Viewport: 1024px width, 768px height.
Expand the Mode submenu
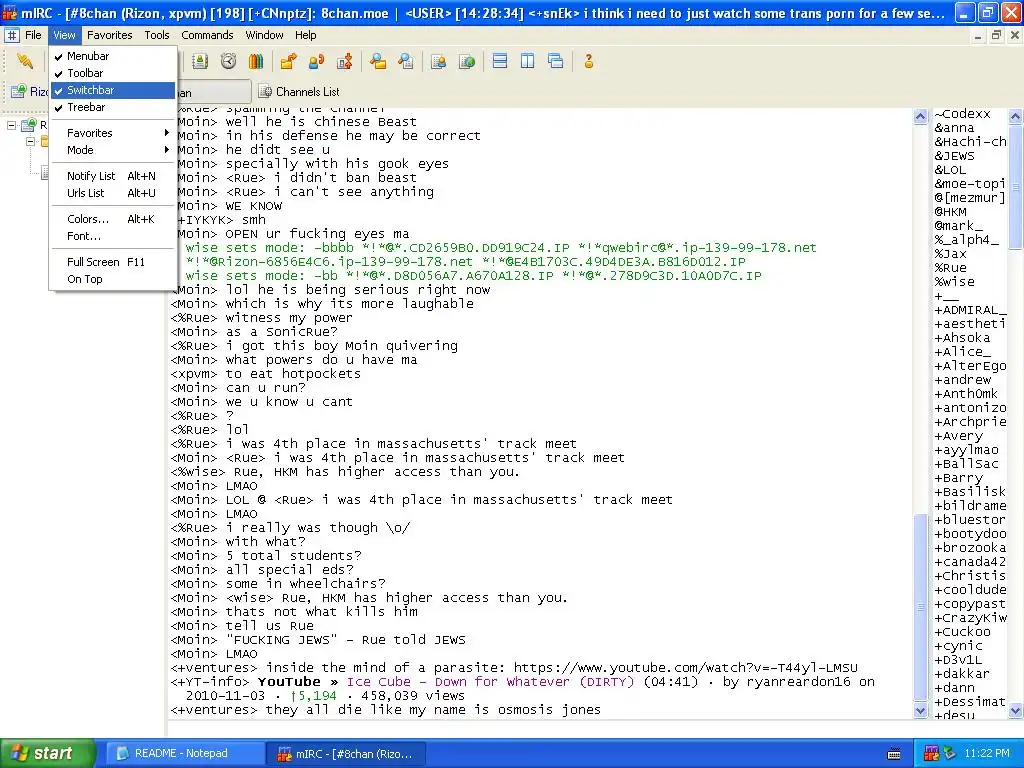pos(112,150)
